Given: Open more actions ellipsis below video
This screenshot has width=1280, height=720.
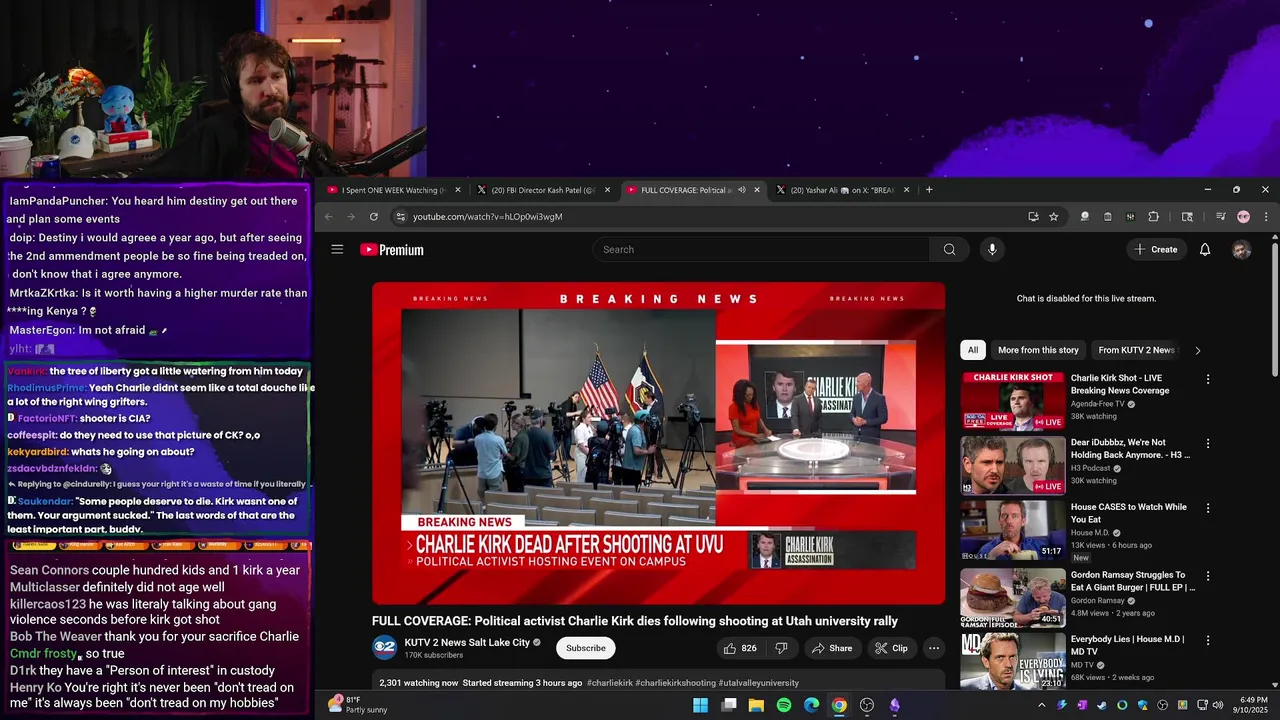Looking at the screenshot, I should [x=934, y=648].
